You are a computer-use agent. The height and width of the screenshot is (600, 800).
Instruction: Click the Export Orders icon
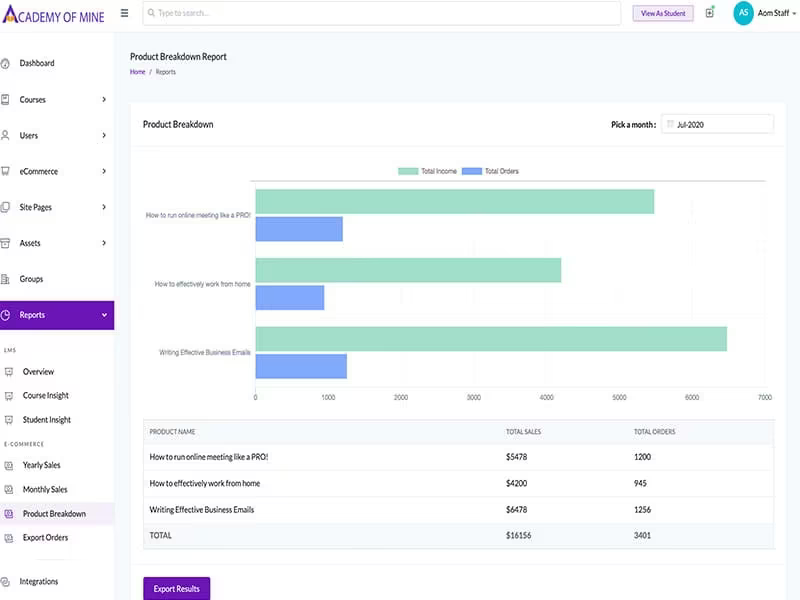(x=9, y=538)
